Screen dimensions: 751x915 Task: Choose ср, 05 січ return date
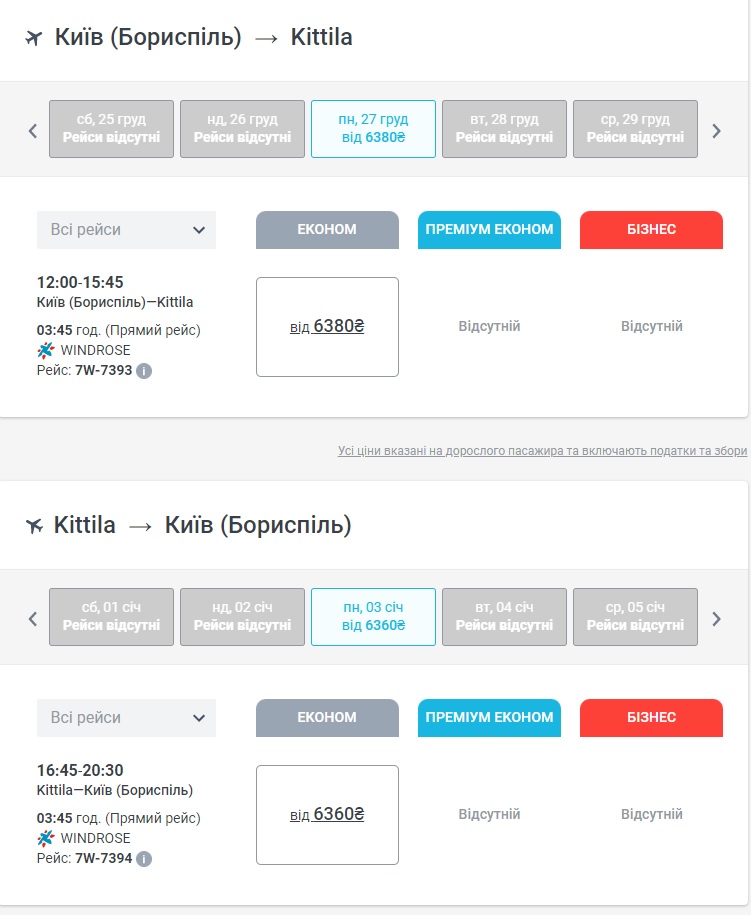pyautogui.click(x=635, y=617)
